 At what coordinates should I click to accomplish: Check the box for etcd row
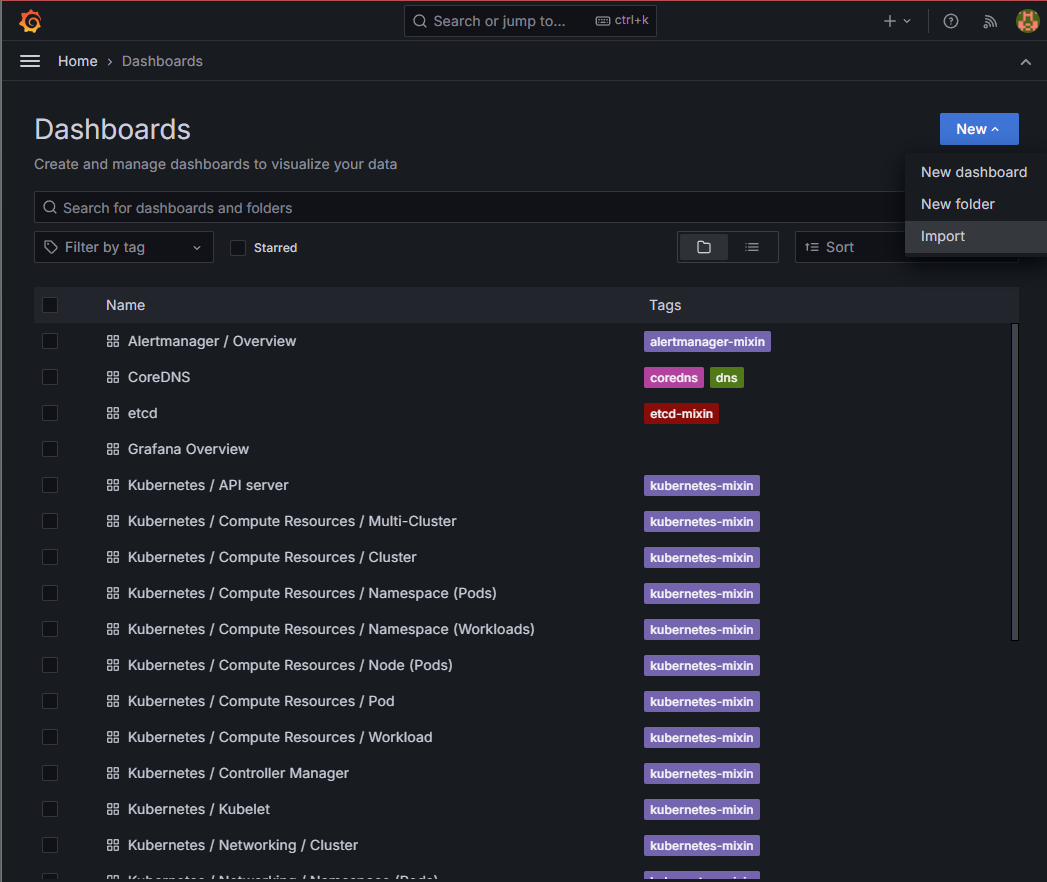50,413
